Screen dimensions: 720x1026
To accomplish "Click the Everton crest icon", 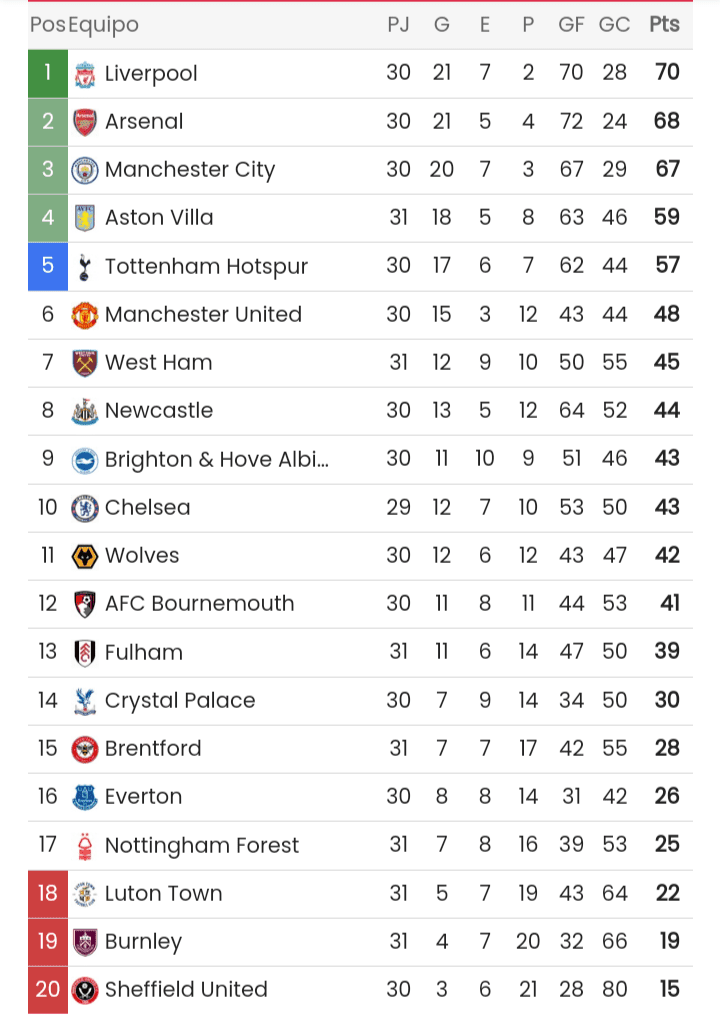I will coord(84,797).
